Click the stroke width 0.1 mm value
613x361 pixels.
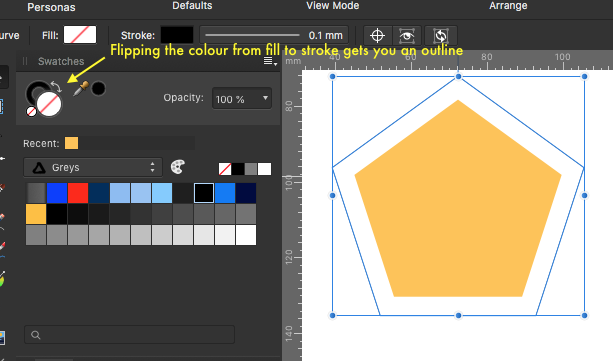[325, 36]
